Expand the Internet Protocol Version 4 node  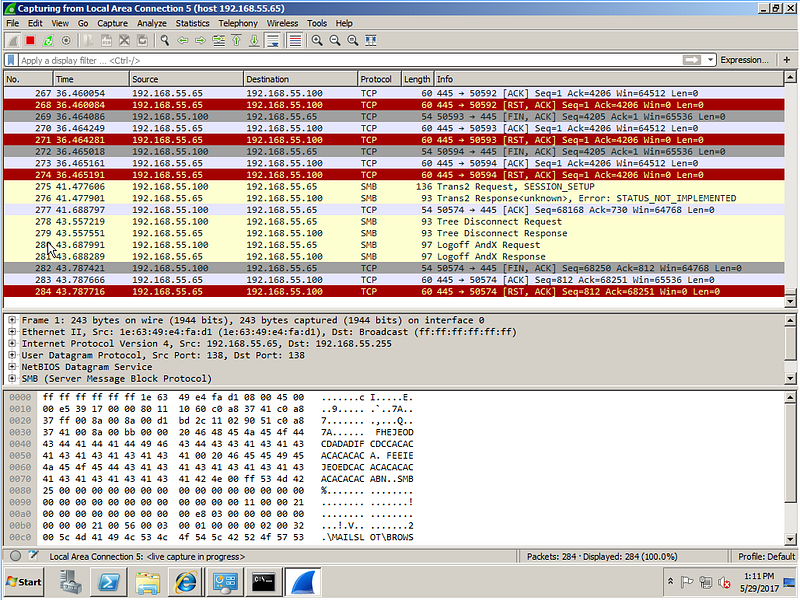[12, 343]
